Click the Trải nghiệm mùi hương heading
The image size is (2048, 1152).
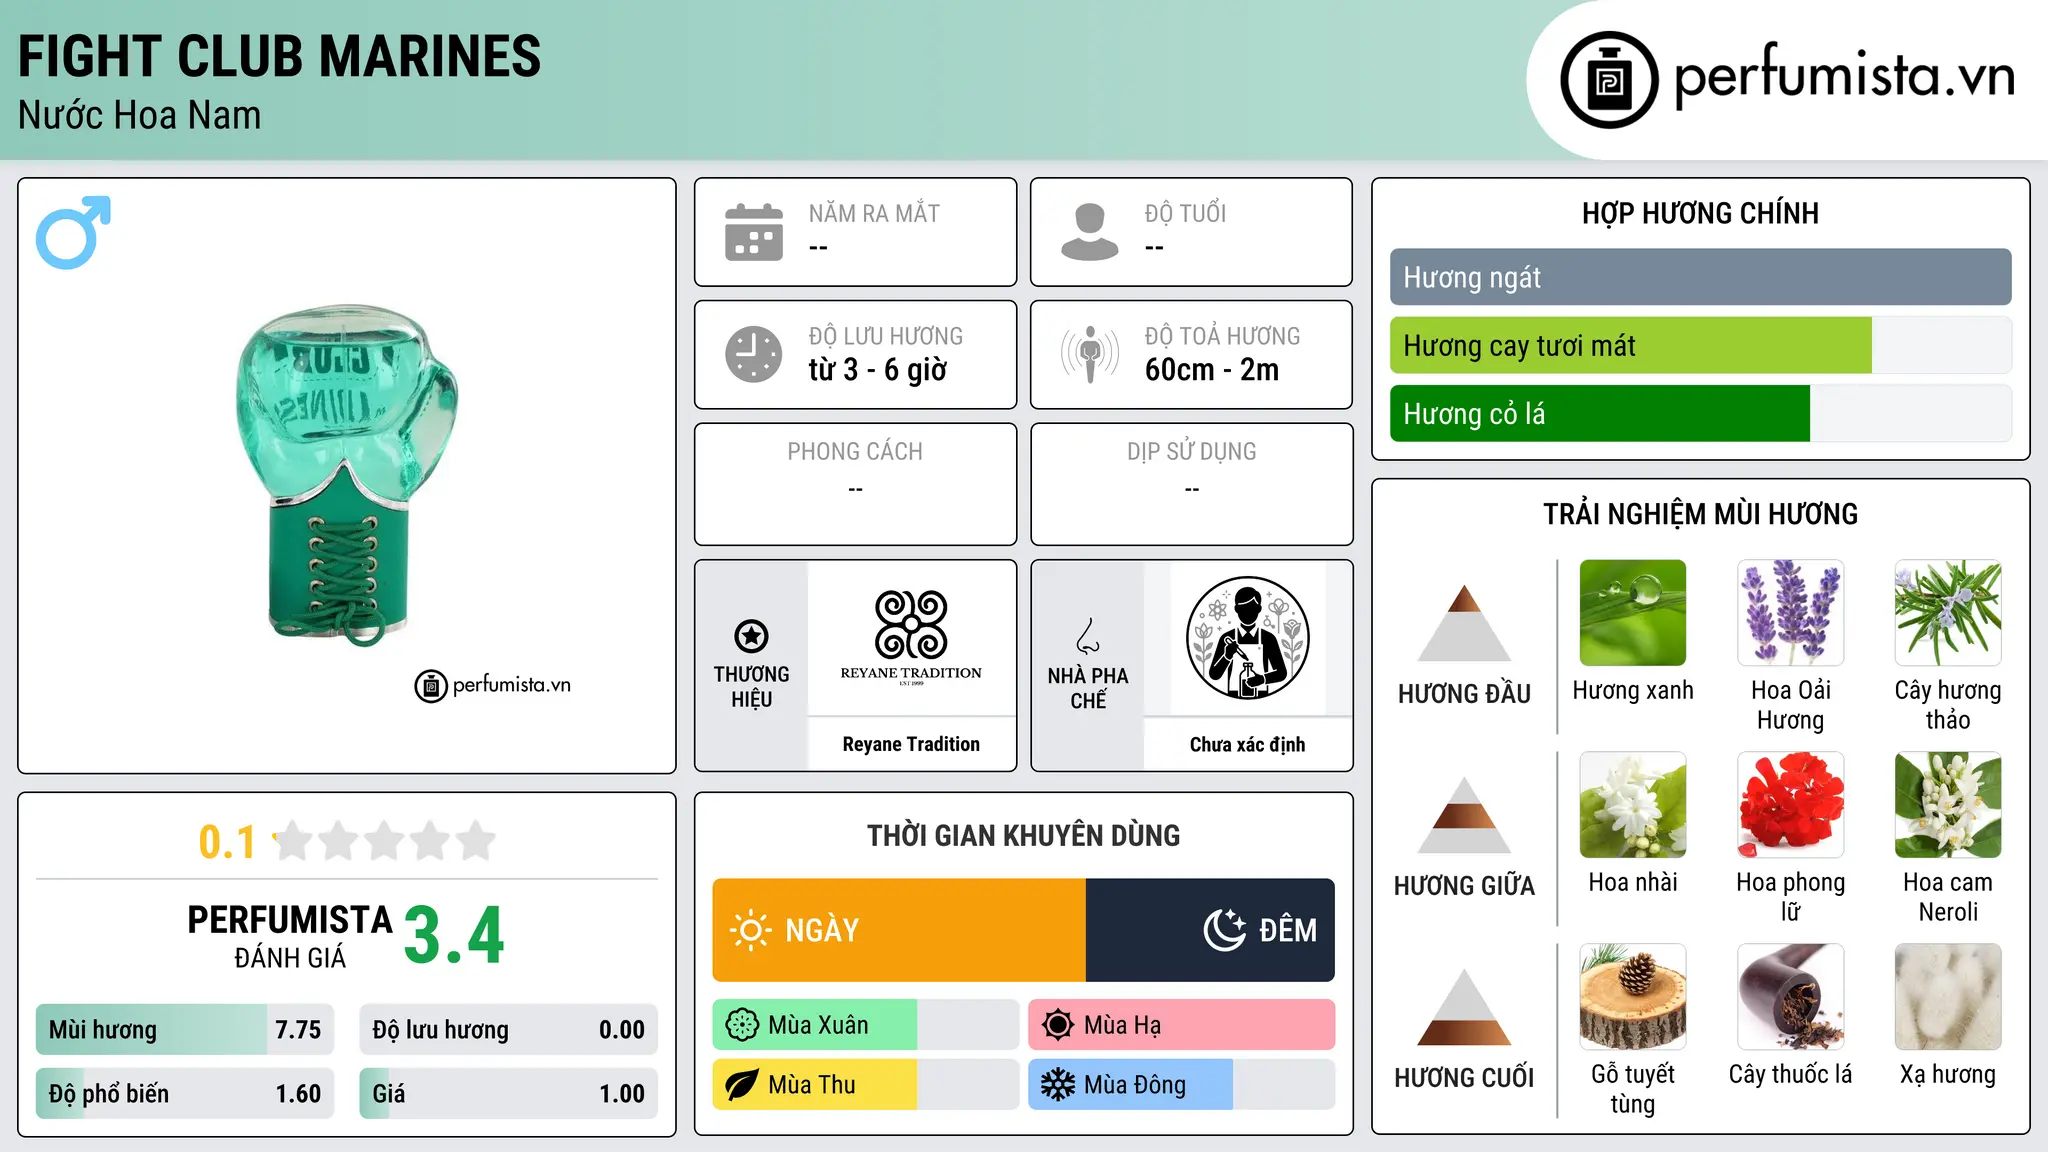tap(1700, 514)
